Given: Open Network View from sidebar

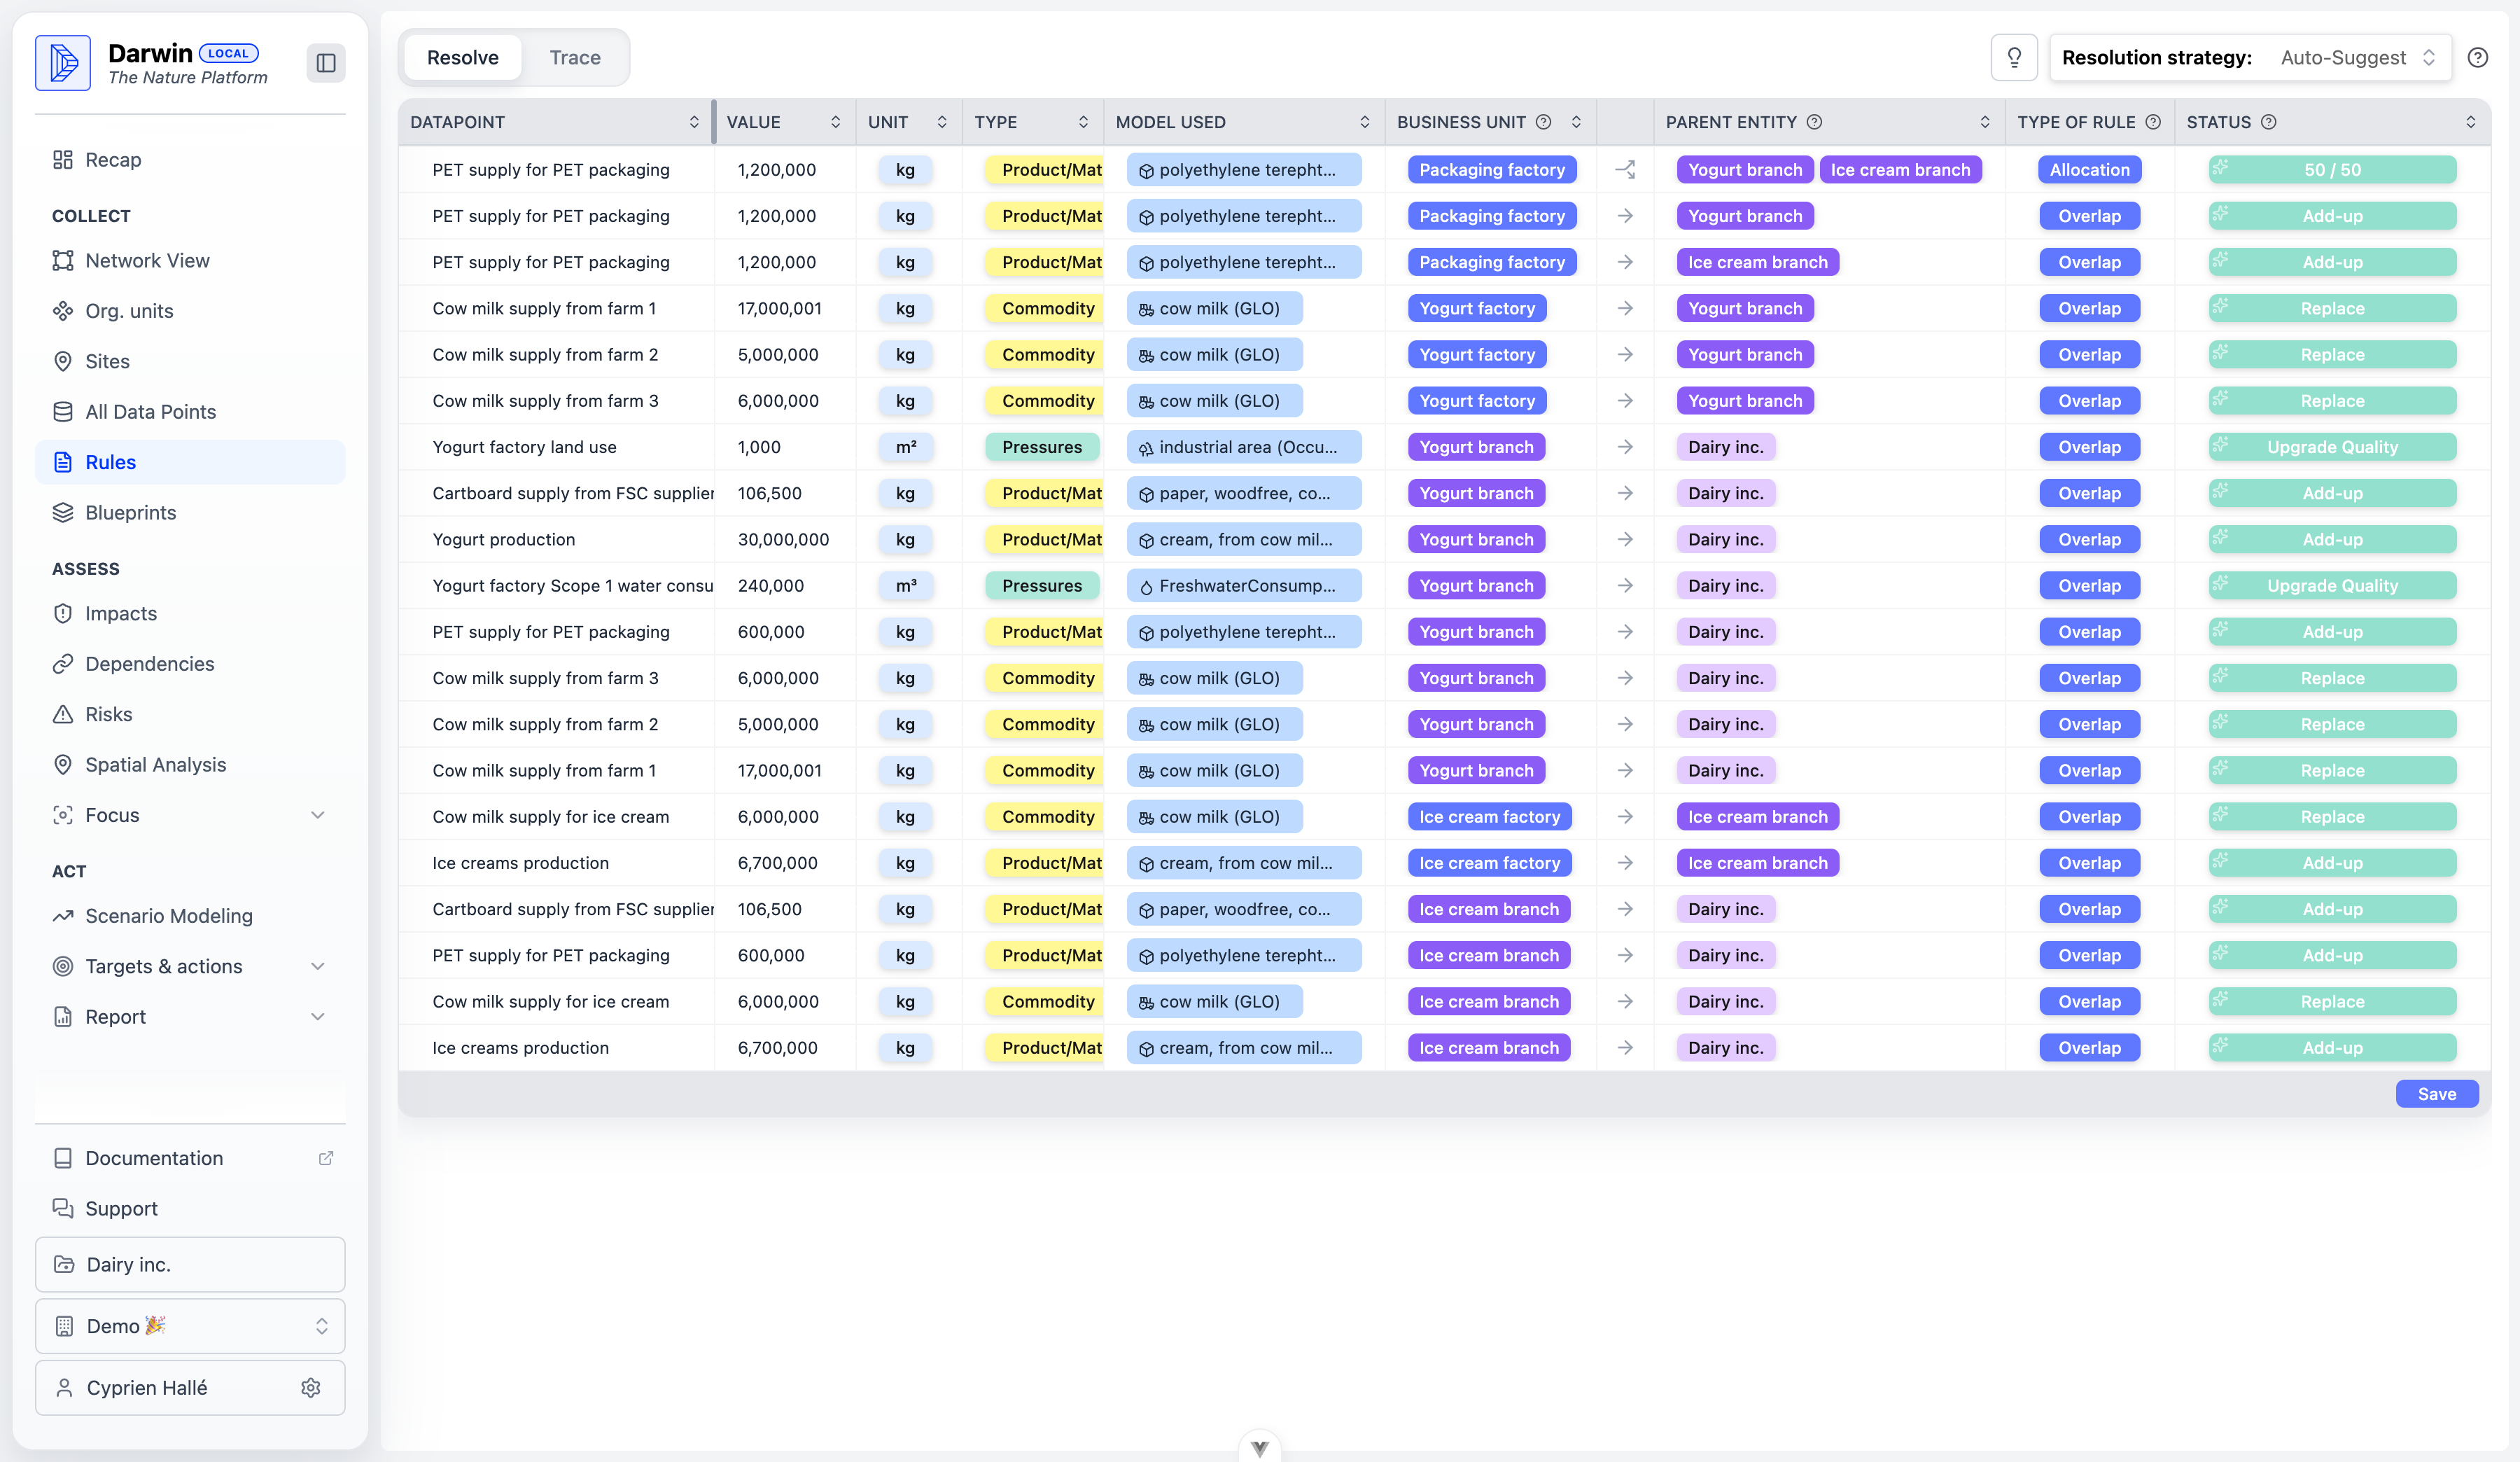Looking at the screenshot, I should pos(147,260).
